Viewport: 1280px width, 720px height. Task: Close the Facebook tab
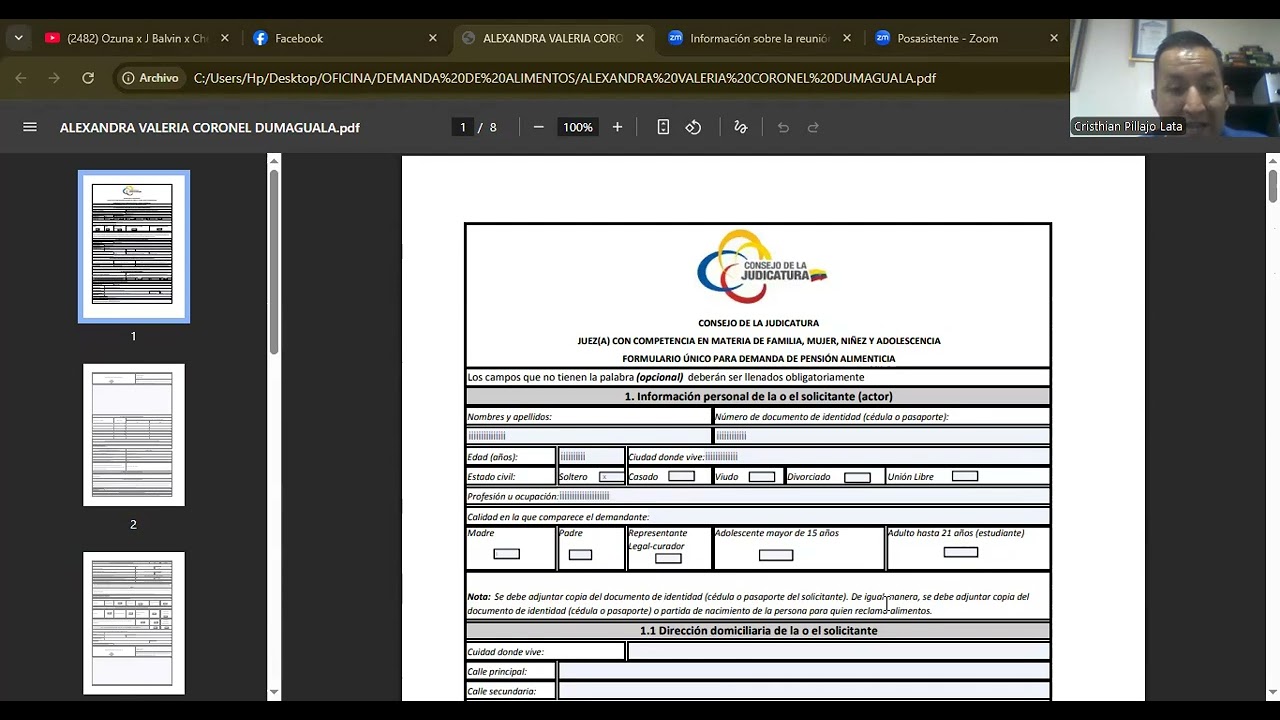(433, 38)
